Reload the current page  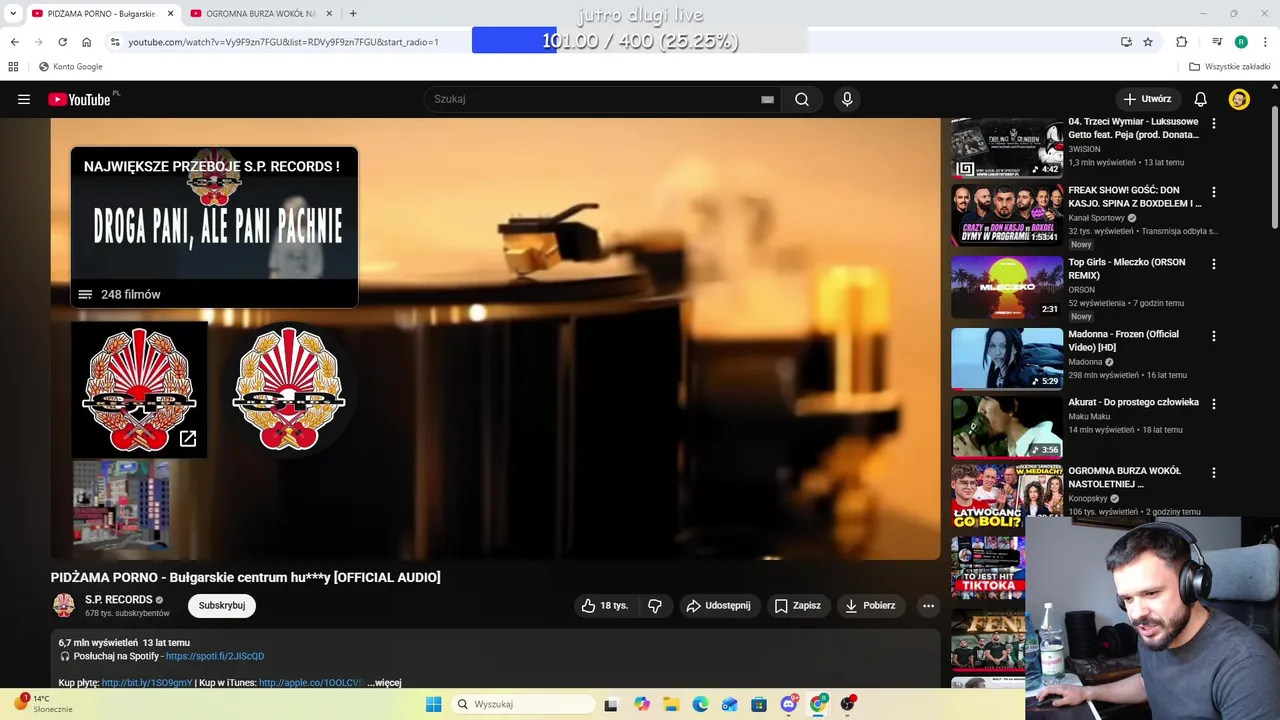62,42
